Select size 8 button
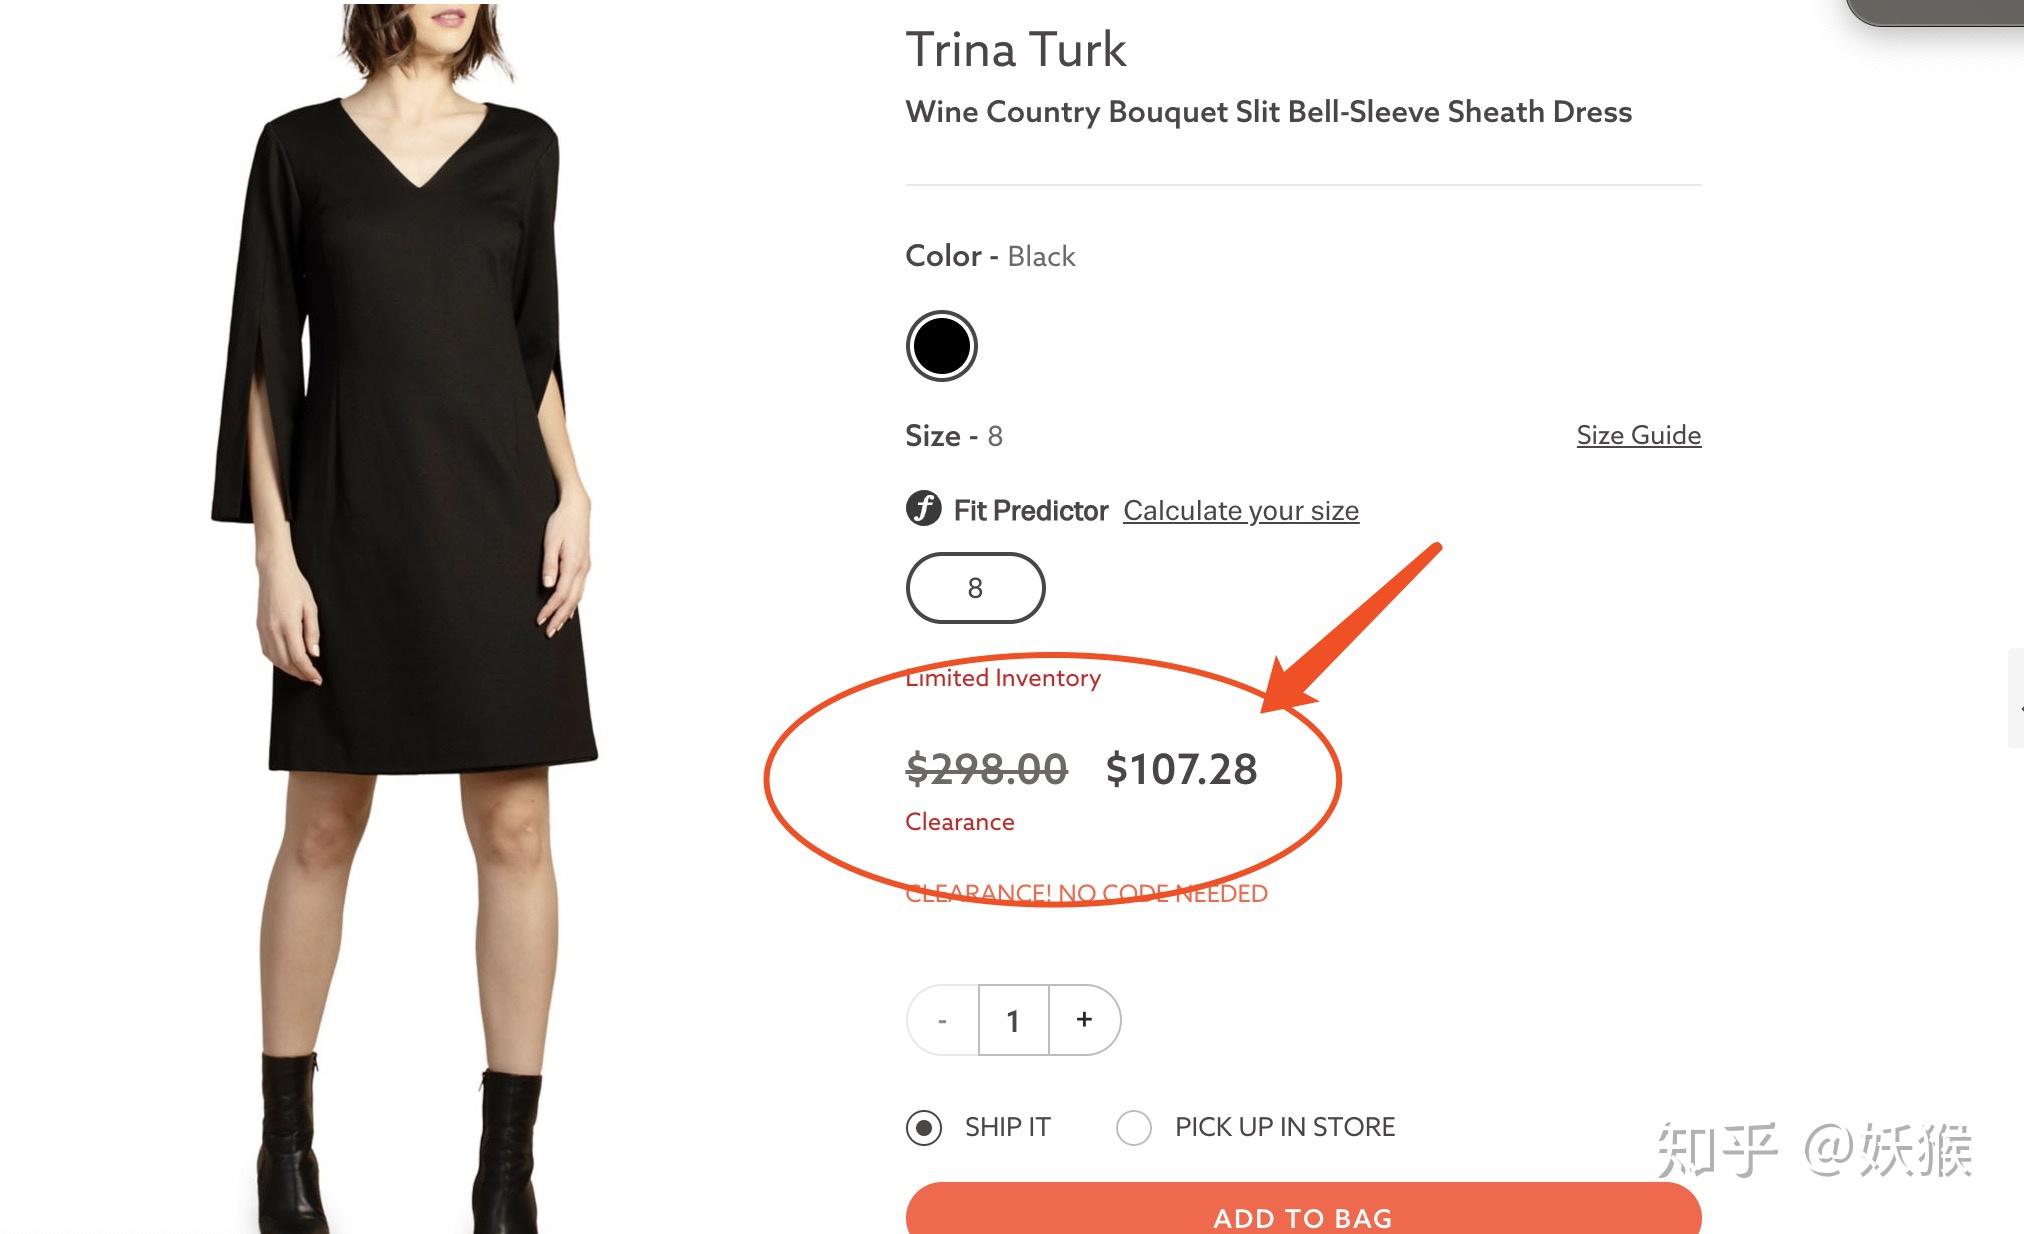Screen dimensions: 2024x1234 [x=975, y=588]
